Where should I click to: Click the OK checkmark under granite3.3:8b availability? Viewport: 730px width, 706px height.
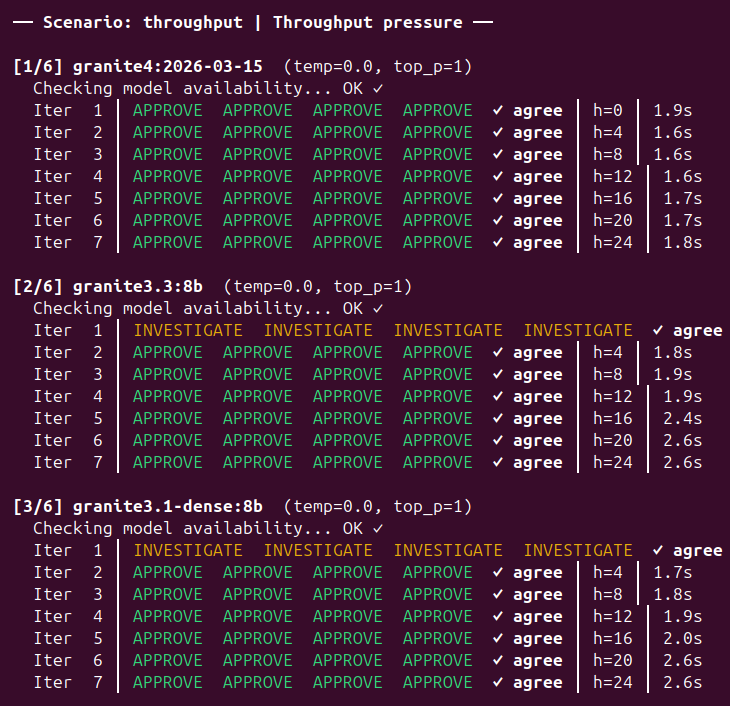(x=377, y=308)
